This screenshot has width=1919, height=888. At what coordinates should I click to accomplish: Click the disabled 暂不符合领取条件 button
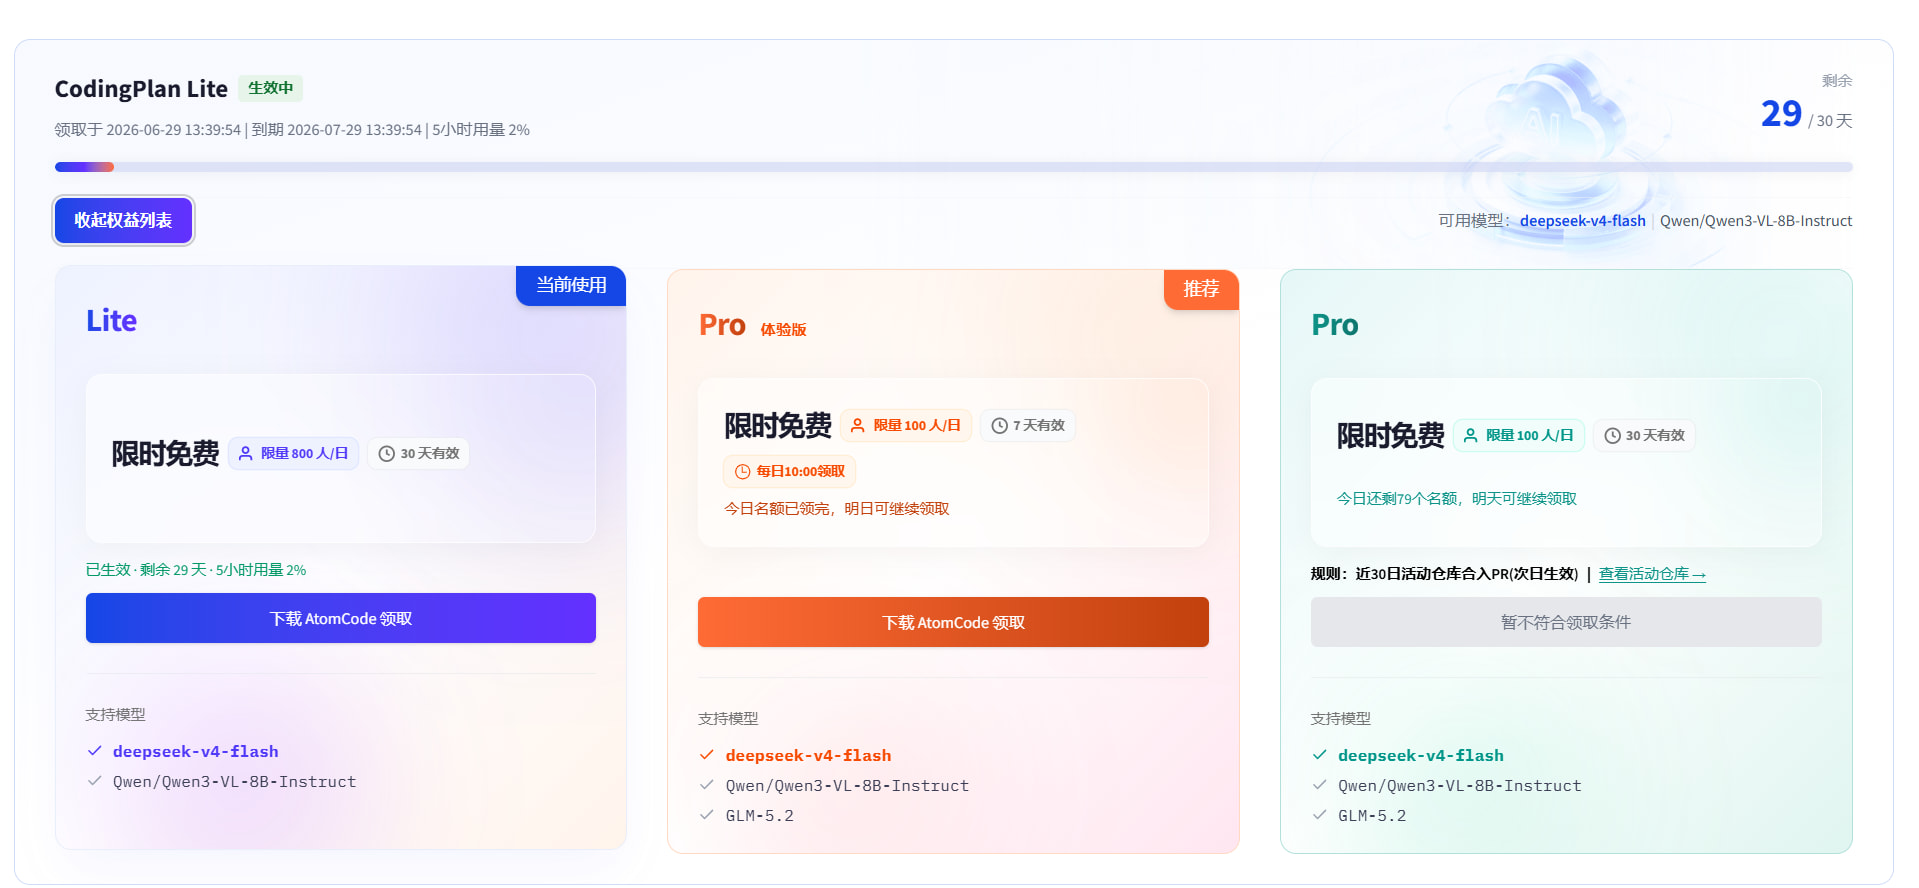pos(1566,622)
